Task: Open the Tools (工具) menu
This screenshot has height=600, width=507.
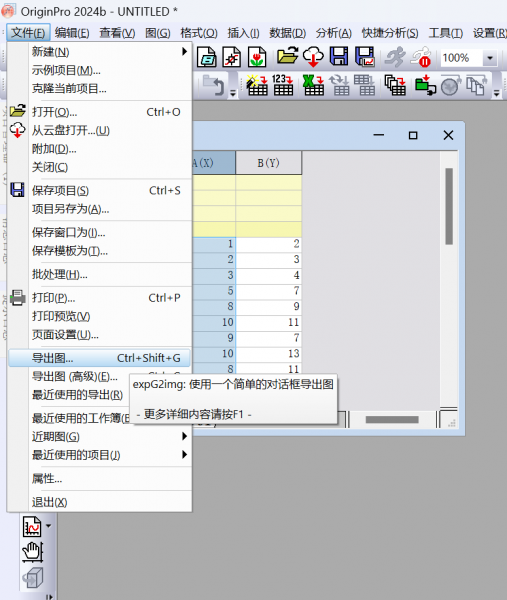Action: click(445, 33)
